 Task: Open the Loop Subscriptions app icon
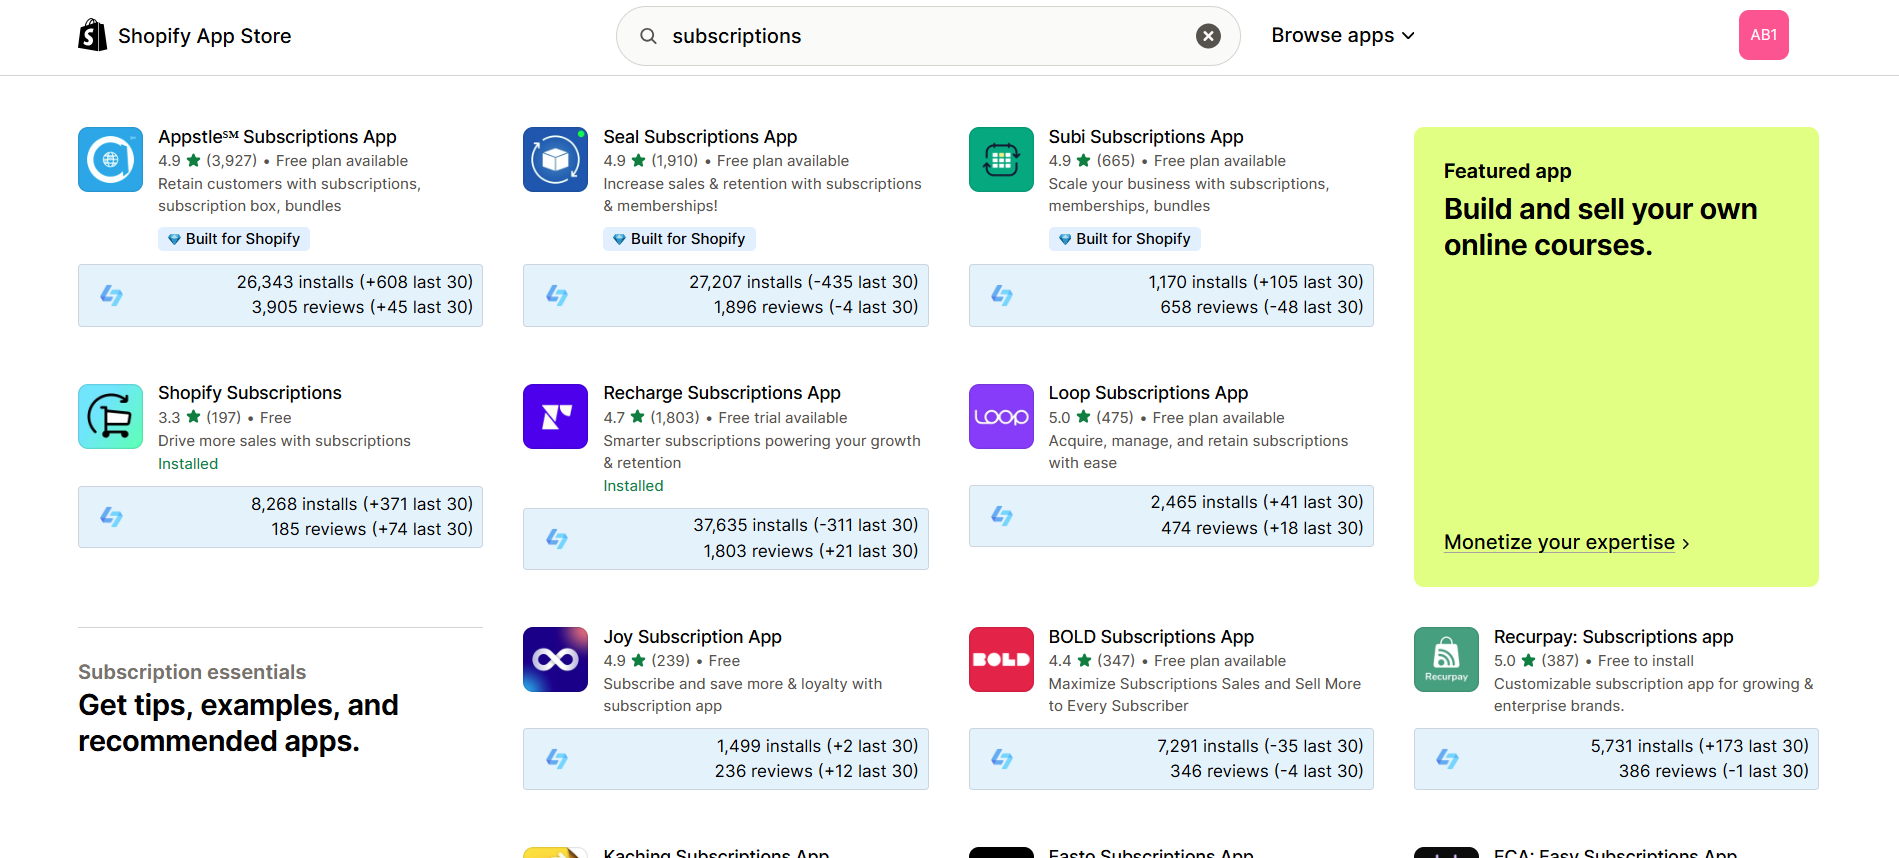1000,416
